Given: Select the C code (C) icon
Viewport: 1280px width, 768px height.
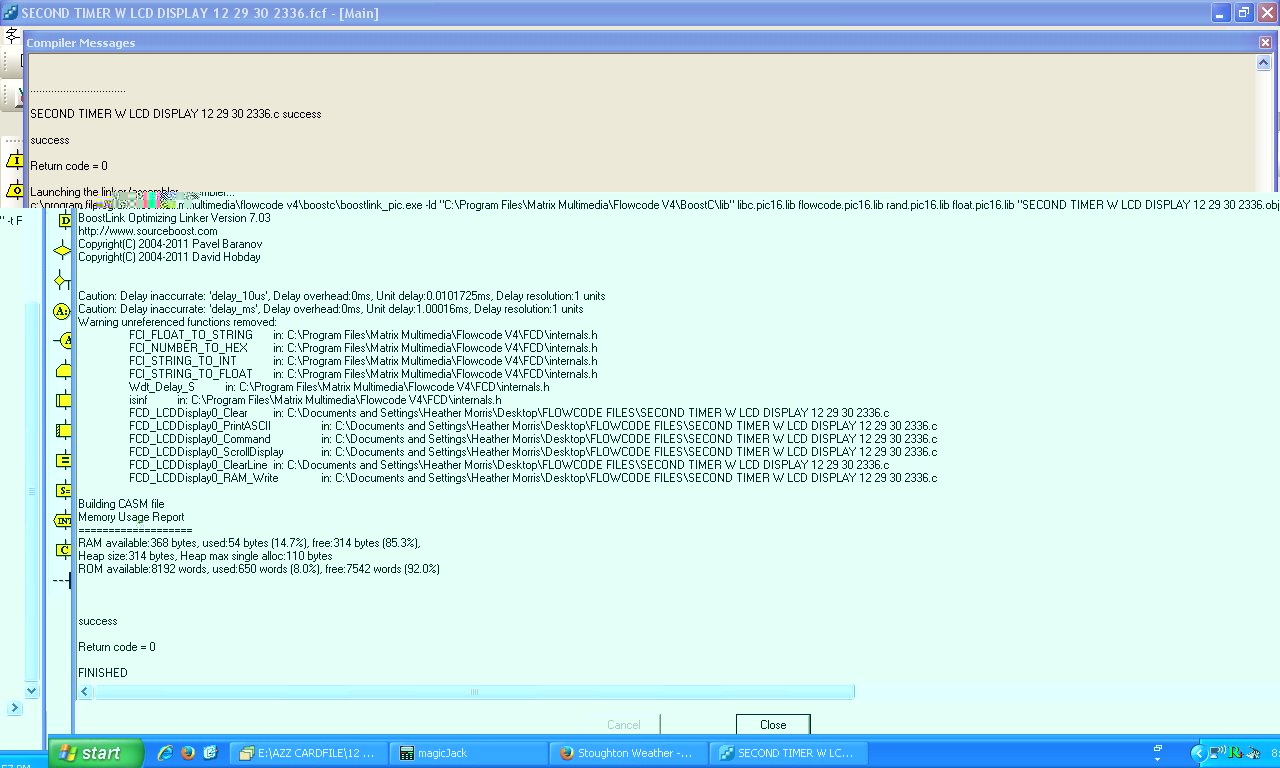Looking at the screenshot, I should pos(64,550).
